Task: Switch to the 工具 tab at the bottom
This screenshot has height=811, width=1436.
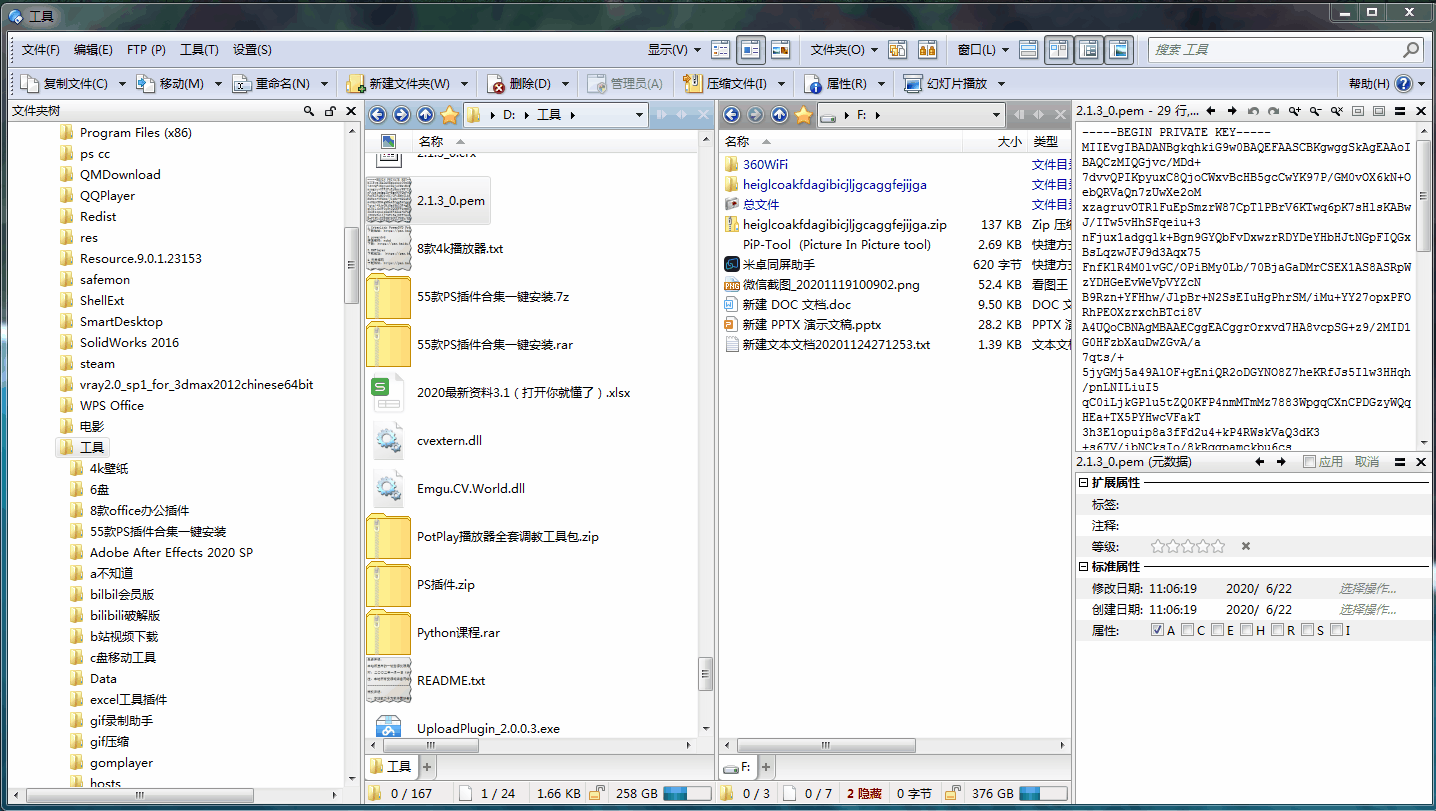Action: click(390, 766)
